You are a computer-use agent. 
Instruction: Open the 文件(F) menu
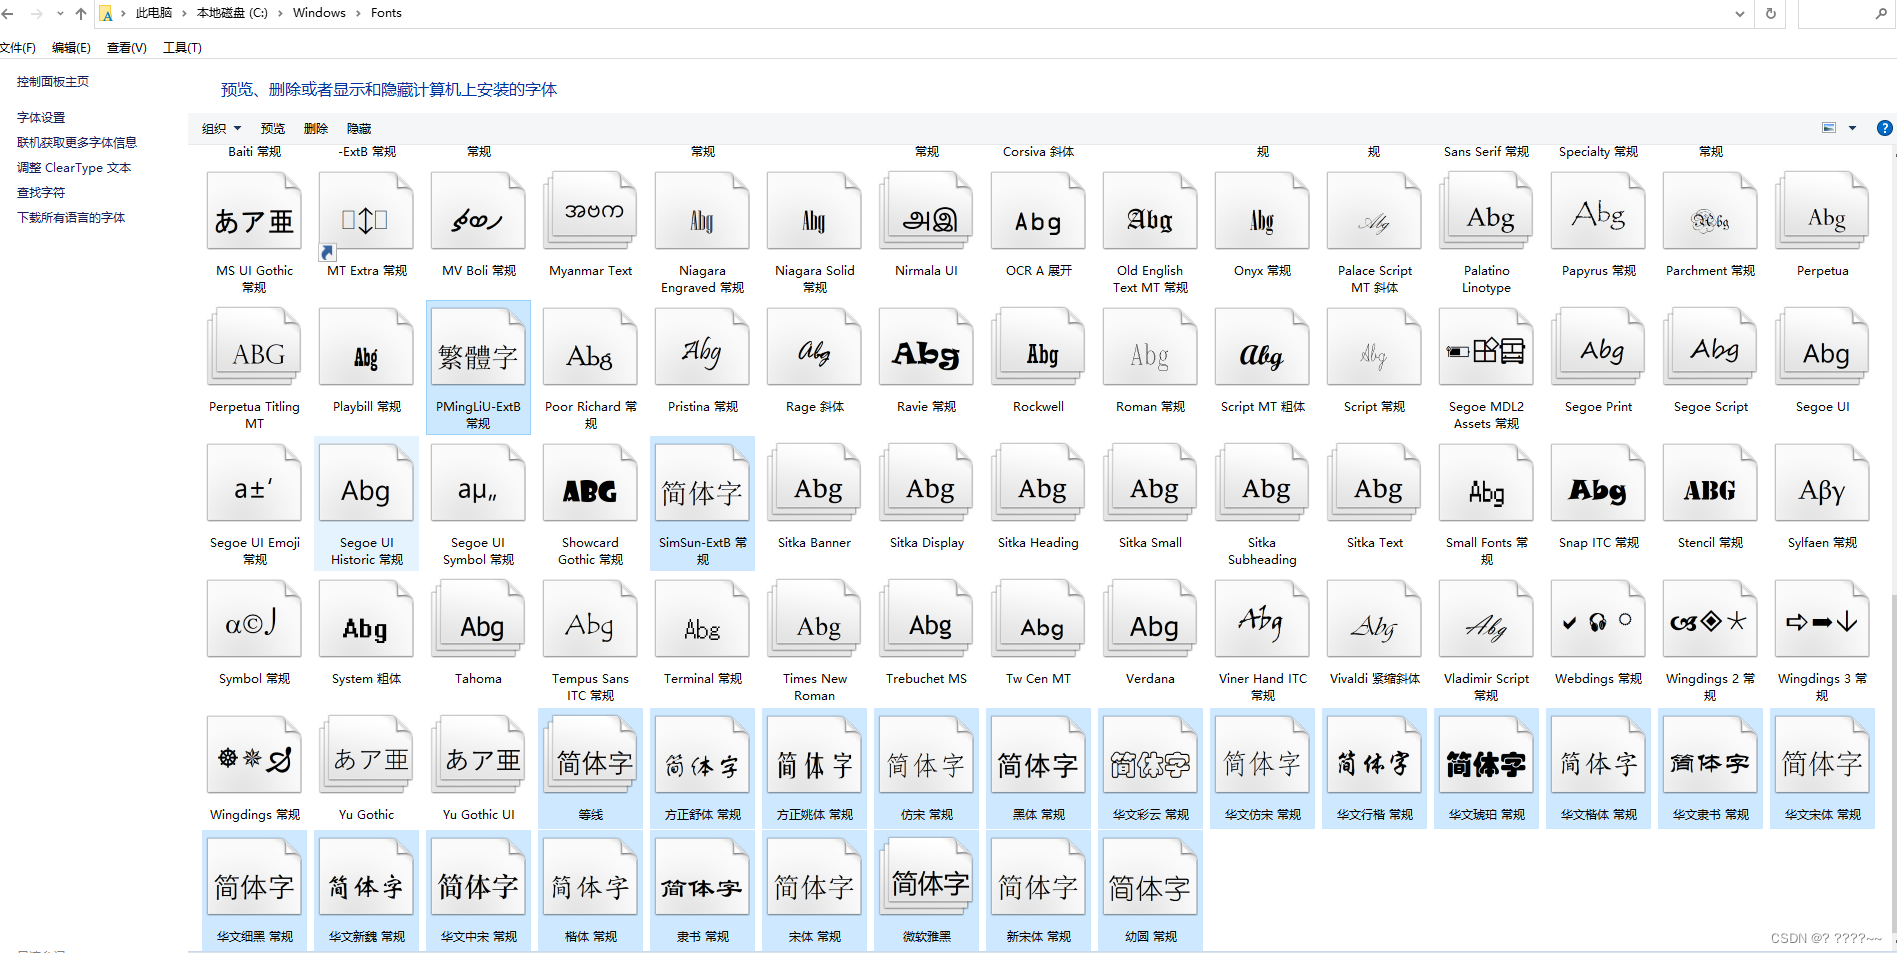(x=18, y=47)
